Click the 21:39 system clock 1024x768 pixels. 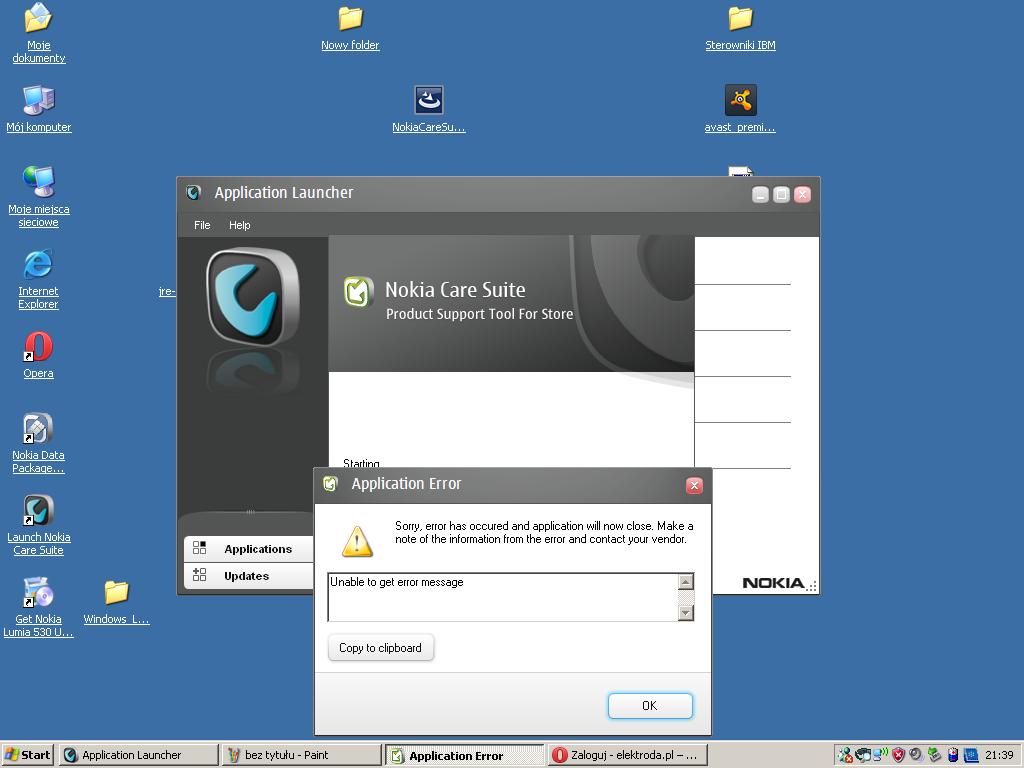999,755
